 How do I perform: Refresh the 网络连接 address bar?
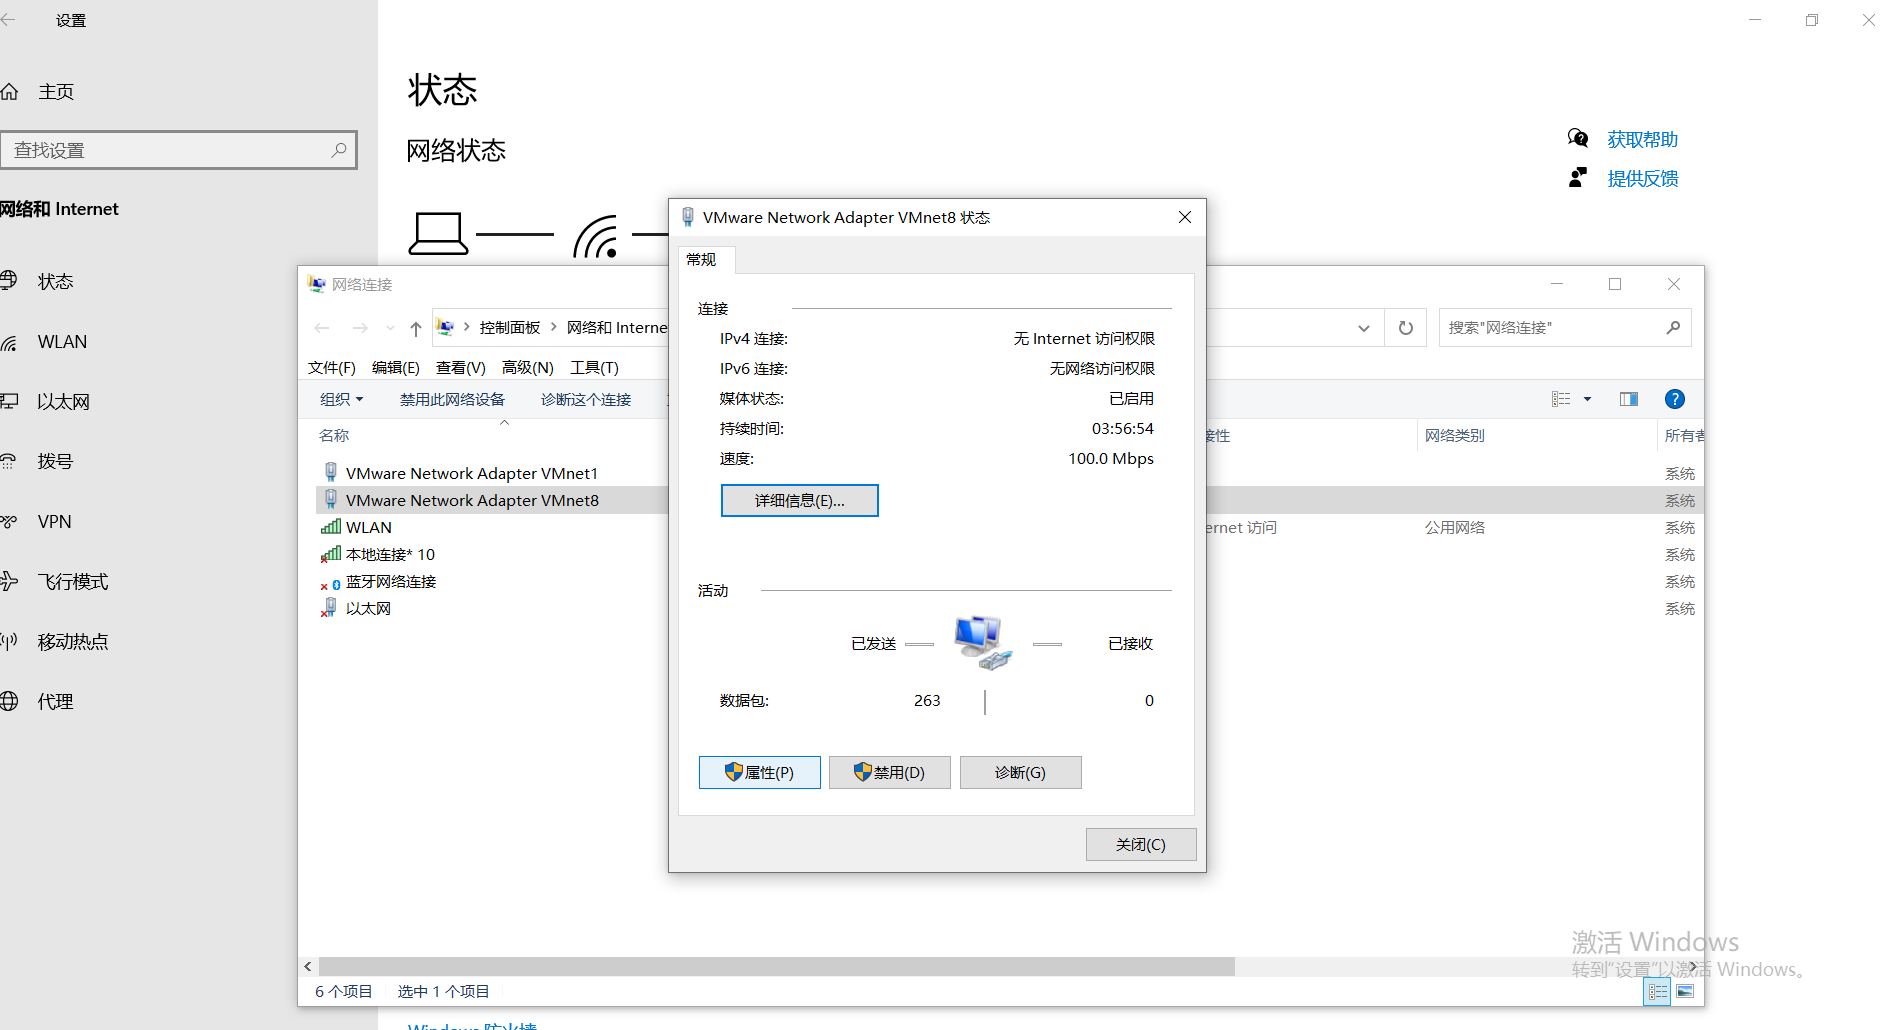(1406, 328)
